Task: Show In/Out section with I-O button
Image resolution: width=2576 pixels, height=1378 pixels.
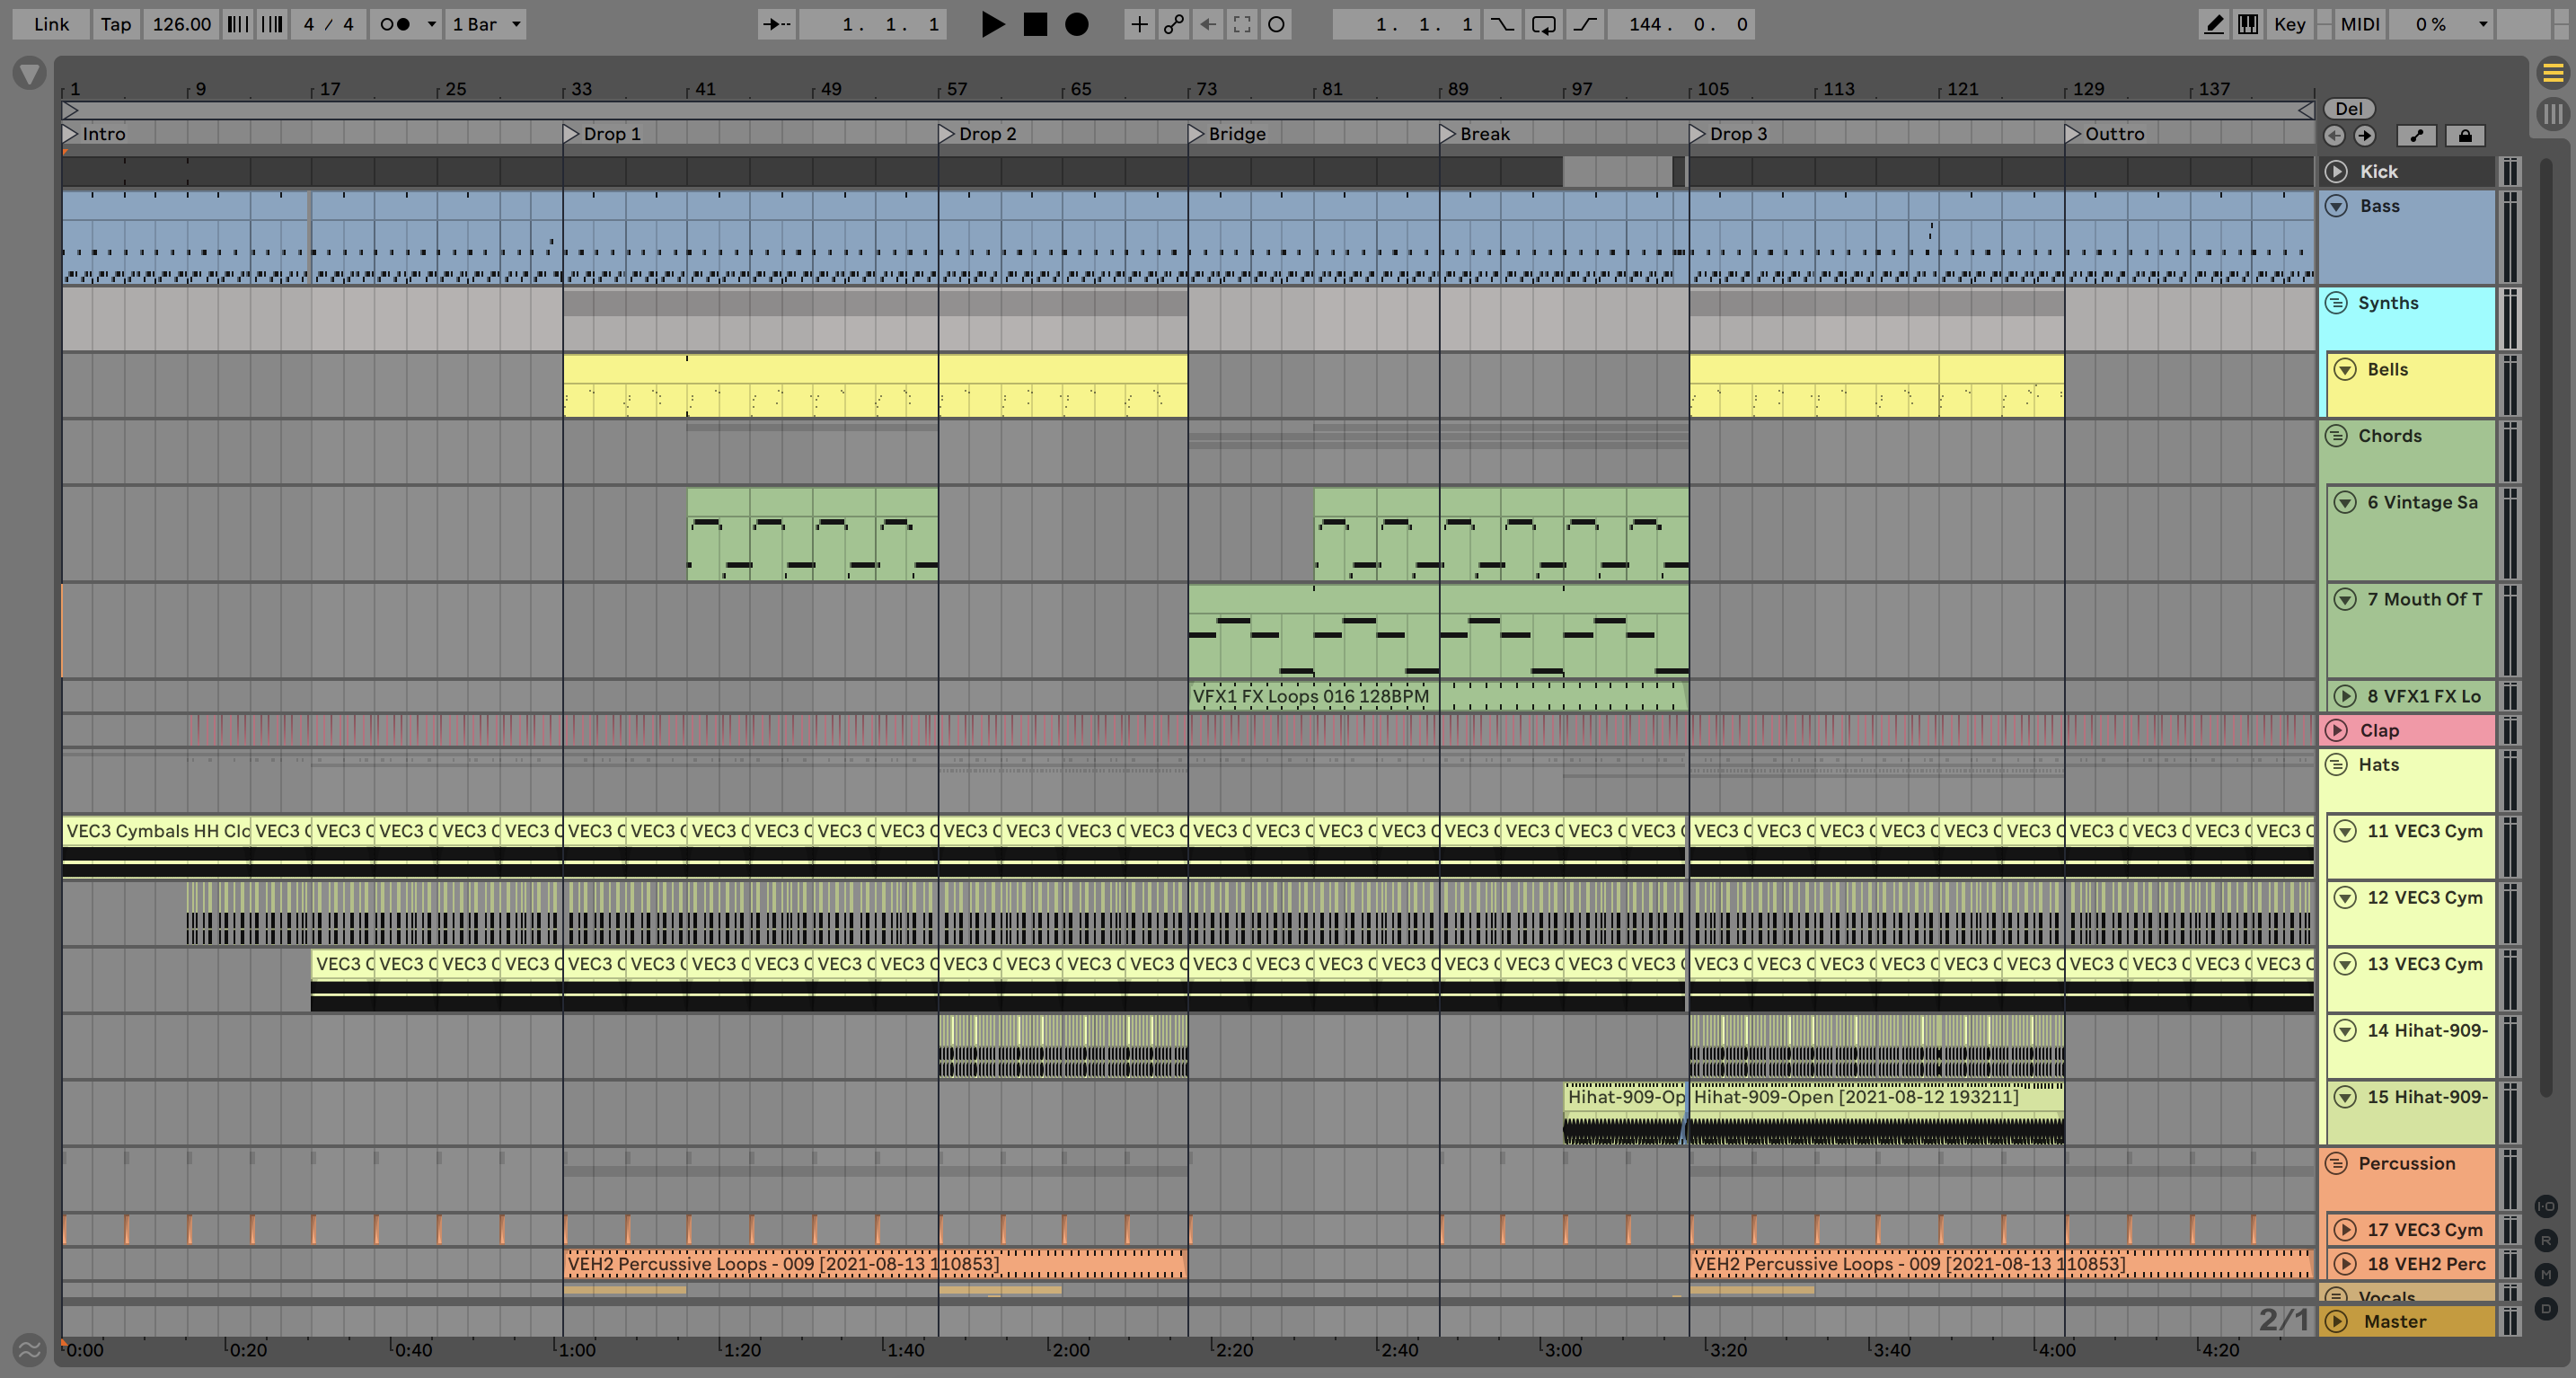Action: point(2546,1206)
